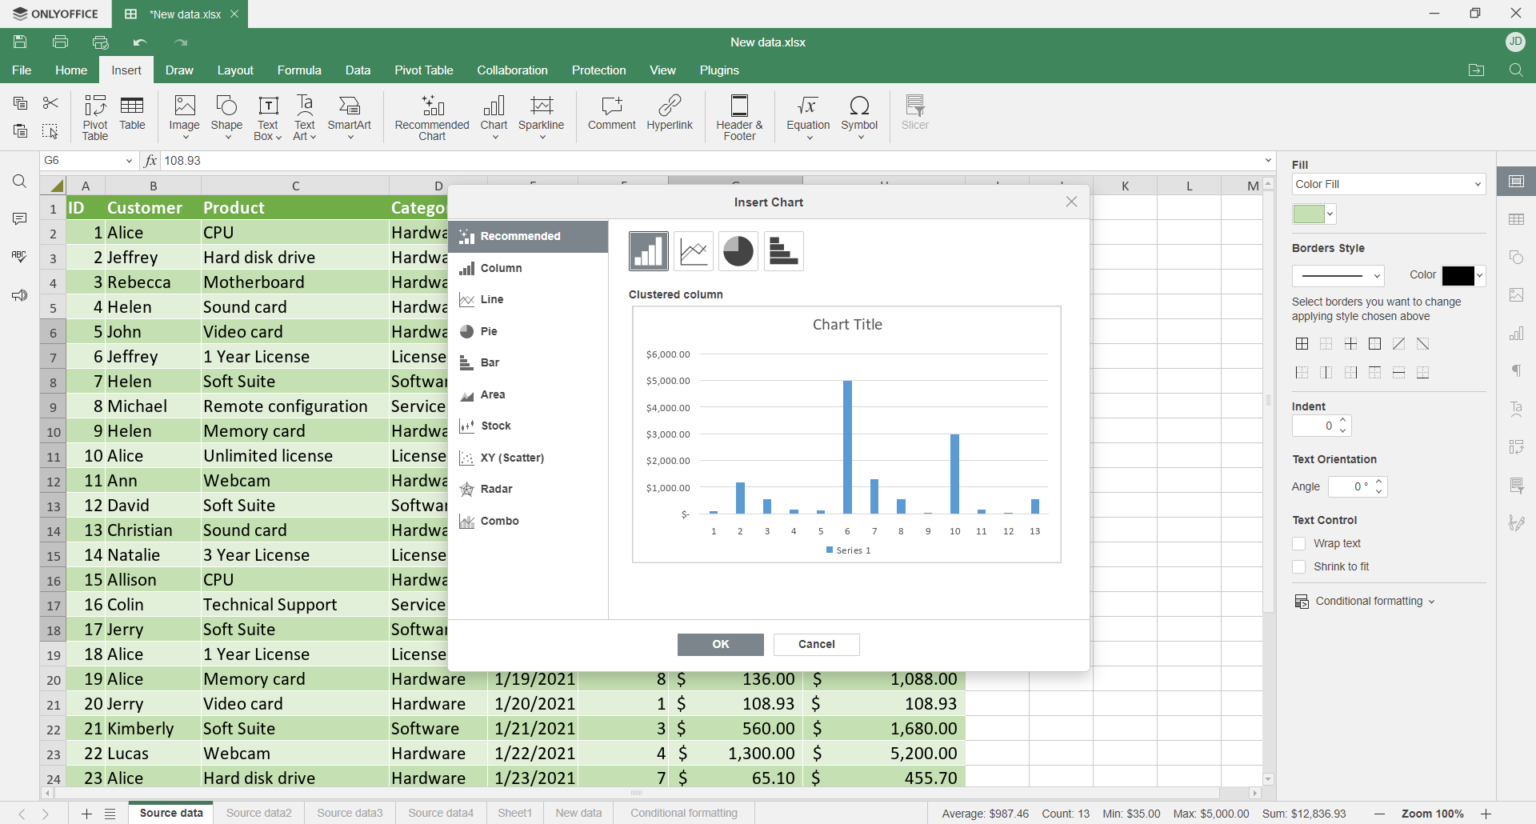Enable Shrink to fit
Screen dimensions: 1536x824
pyautogui.click(x=1299, y=566)
